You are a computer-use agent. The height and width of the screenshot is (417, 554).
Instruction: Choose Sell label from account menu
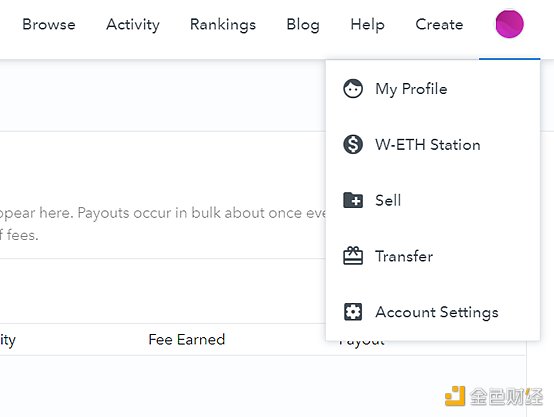click(388, 200)
